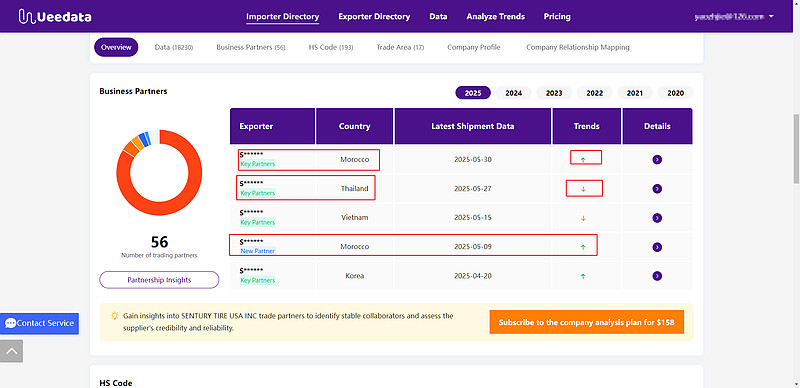Open details arrow for Vietnam row
The height and width of the screenshot is (388, 800).
(x=657, y=218)
